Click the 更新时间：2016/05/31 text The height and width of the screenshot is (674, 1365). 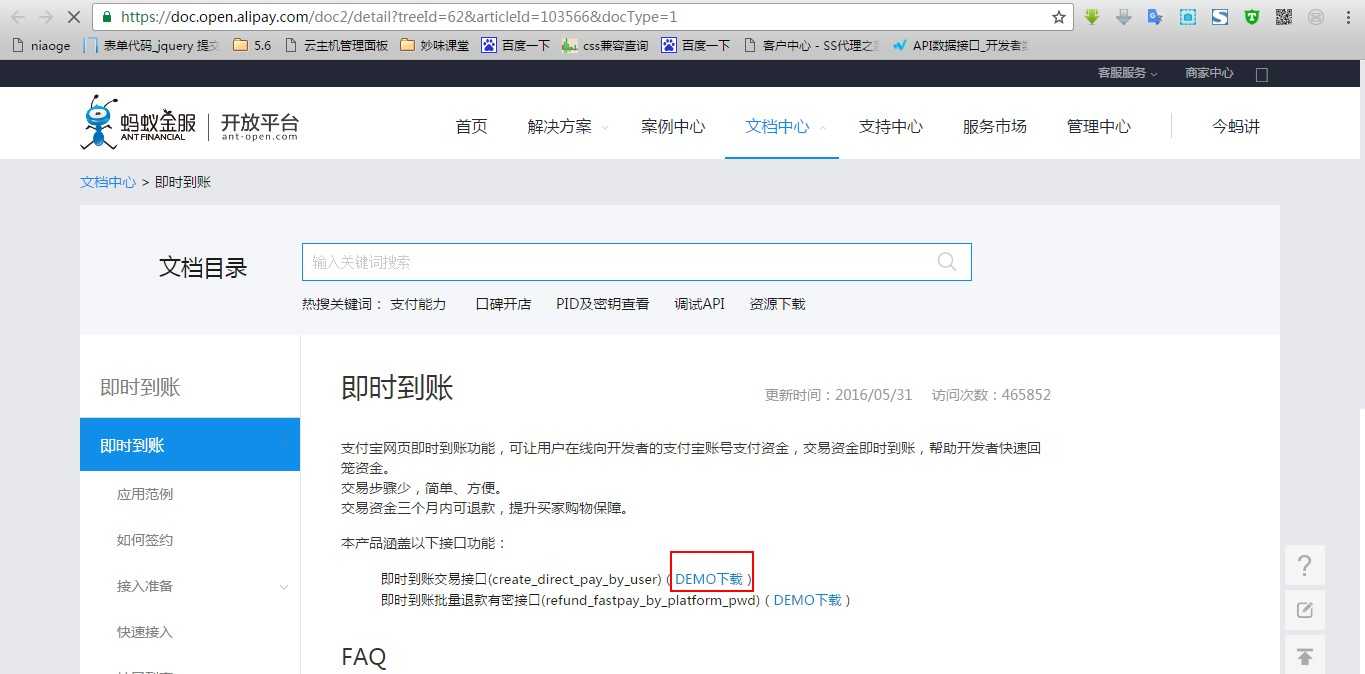point(839,395)
